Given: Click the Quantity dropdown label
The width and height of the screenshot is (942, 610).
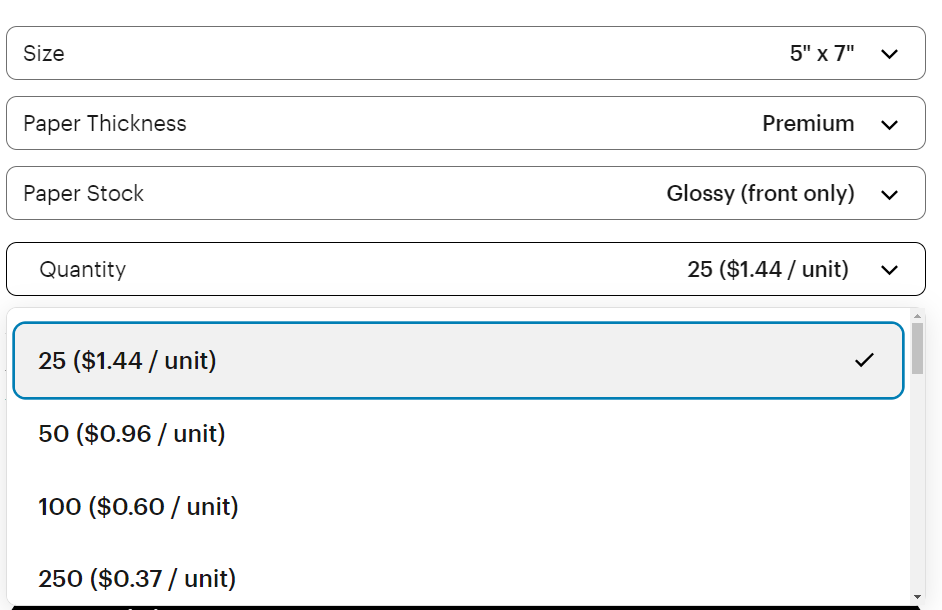Looking at the screenshot, I should click(x=83, y=270).
